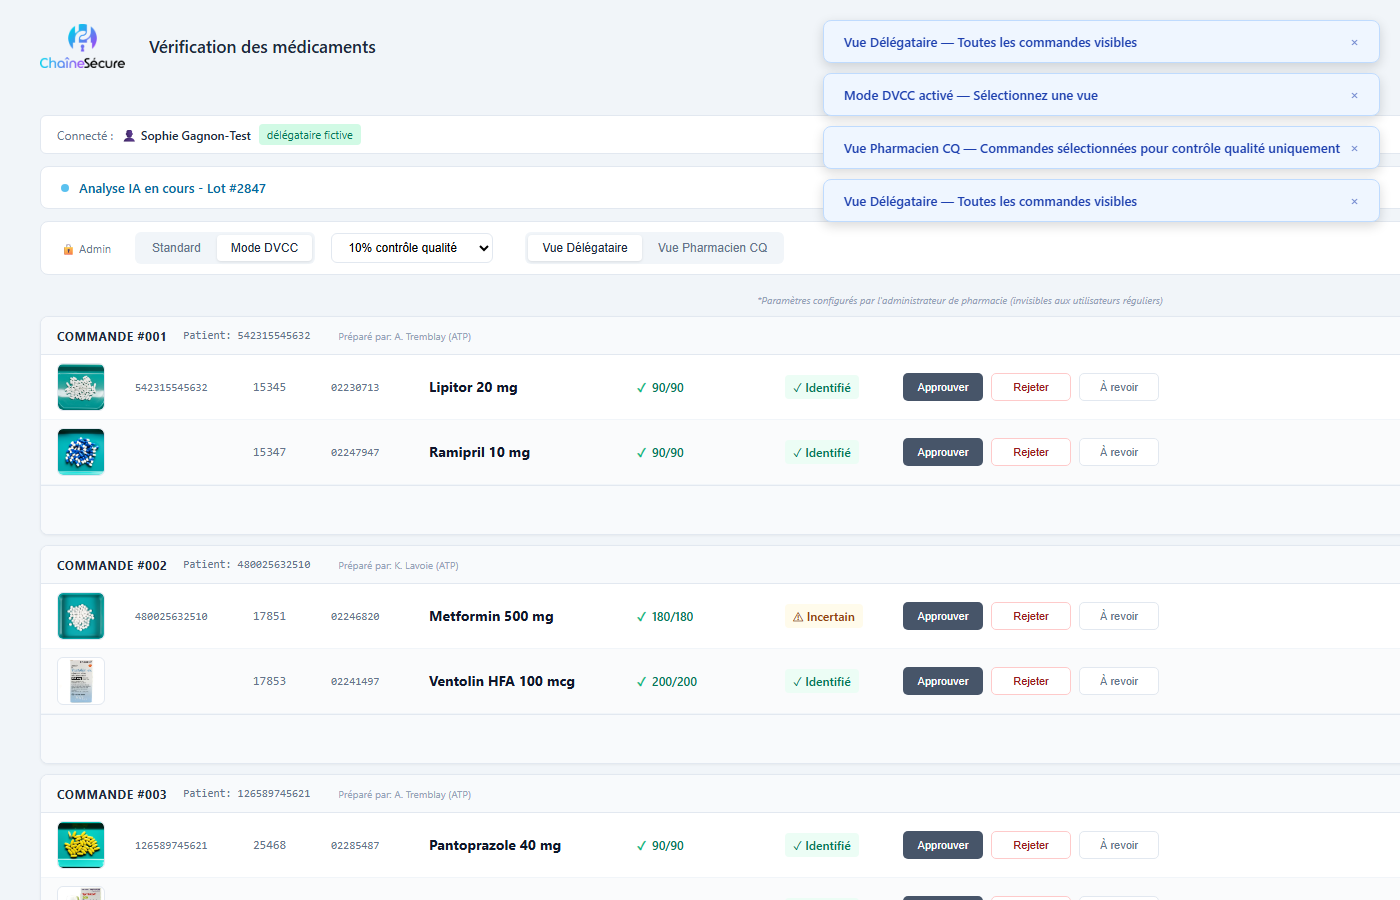Click the Incertain status badge for Metformin
Viewport: 1400px width, 900px height.
click(824, 617)
